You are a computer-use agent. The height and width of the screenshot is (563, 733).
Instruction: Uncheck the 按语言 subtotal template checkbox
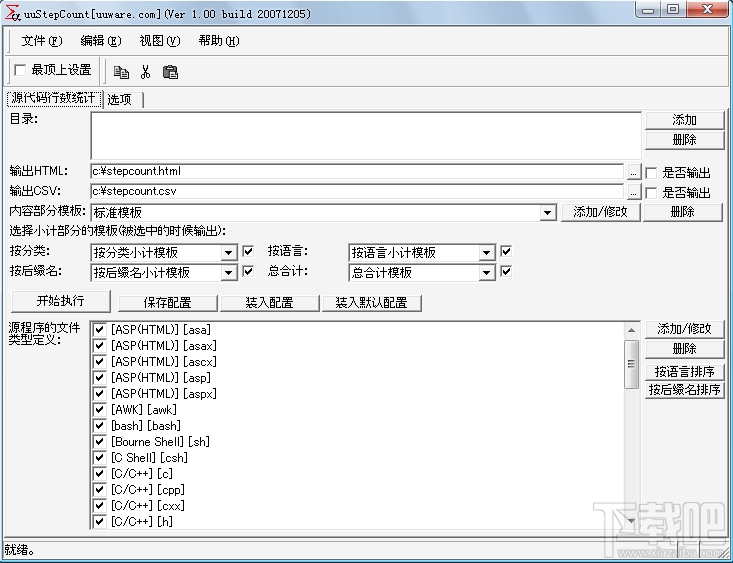coord(506,252)
